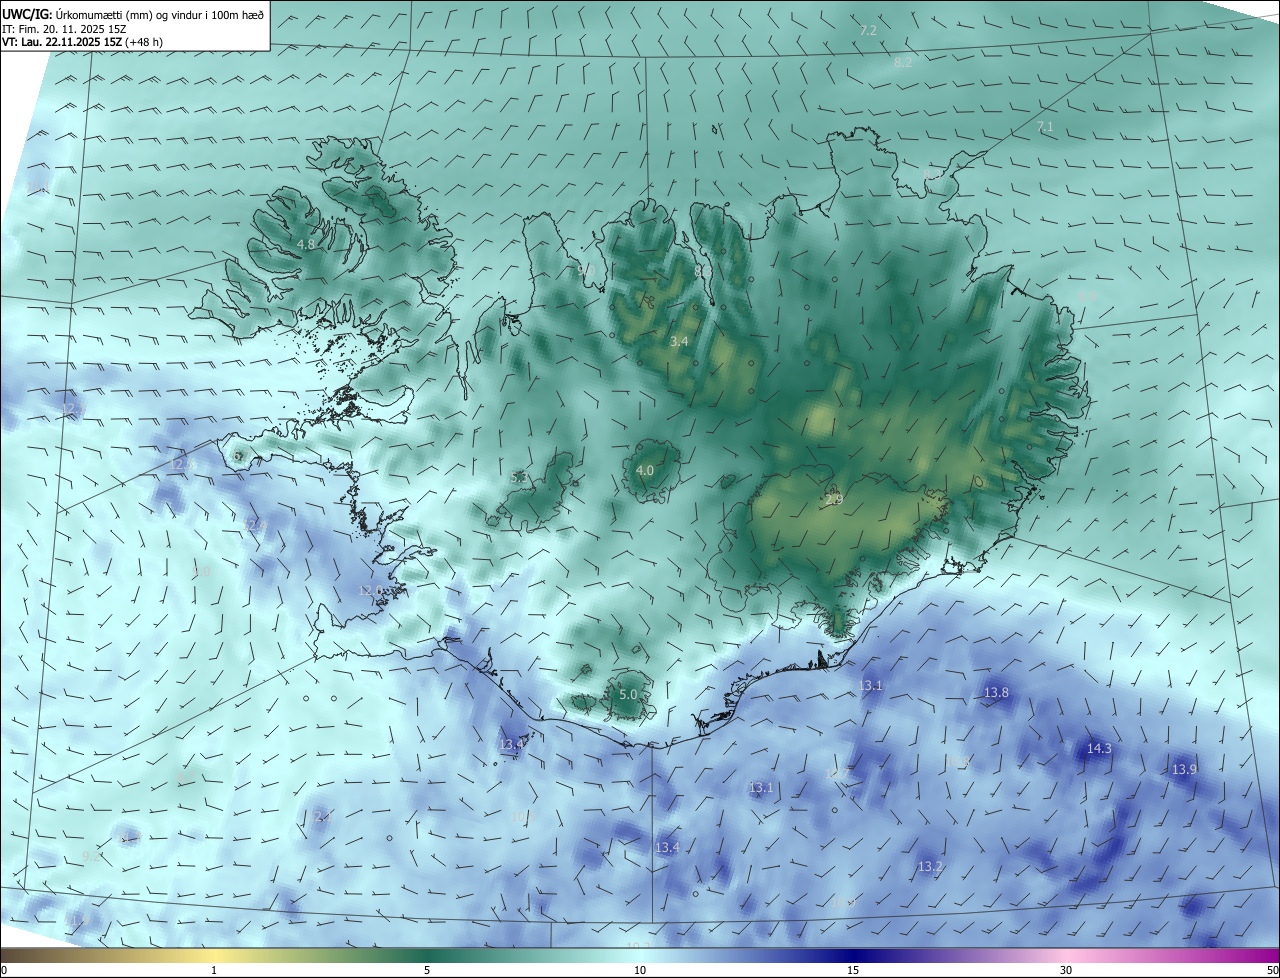The image size is (1280, 978).
Task: Click the 13.2 value label offshore
Action: (930, 866)
